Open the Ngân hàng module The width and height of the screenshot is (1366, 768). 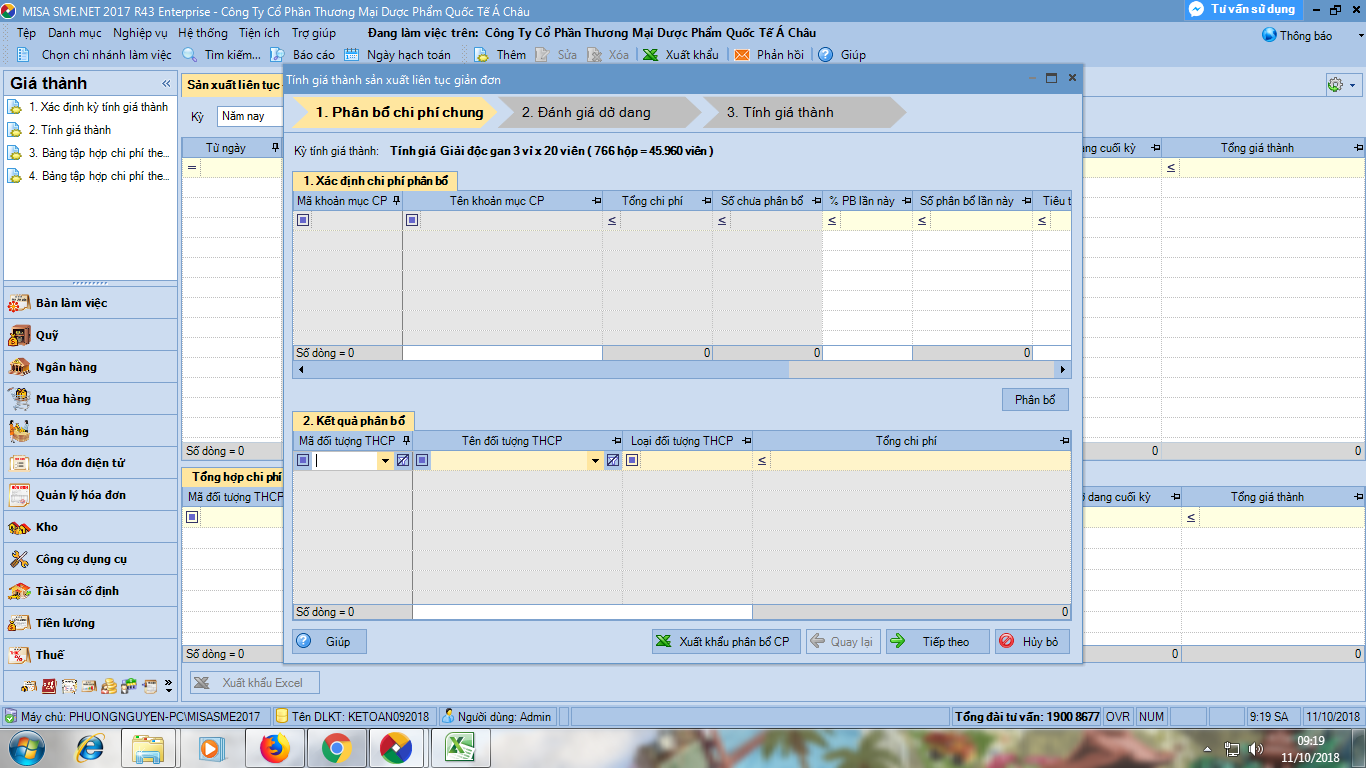point(90,367)
